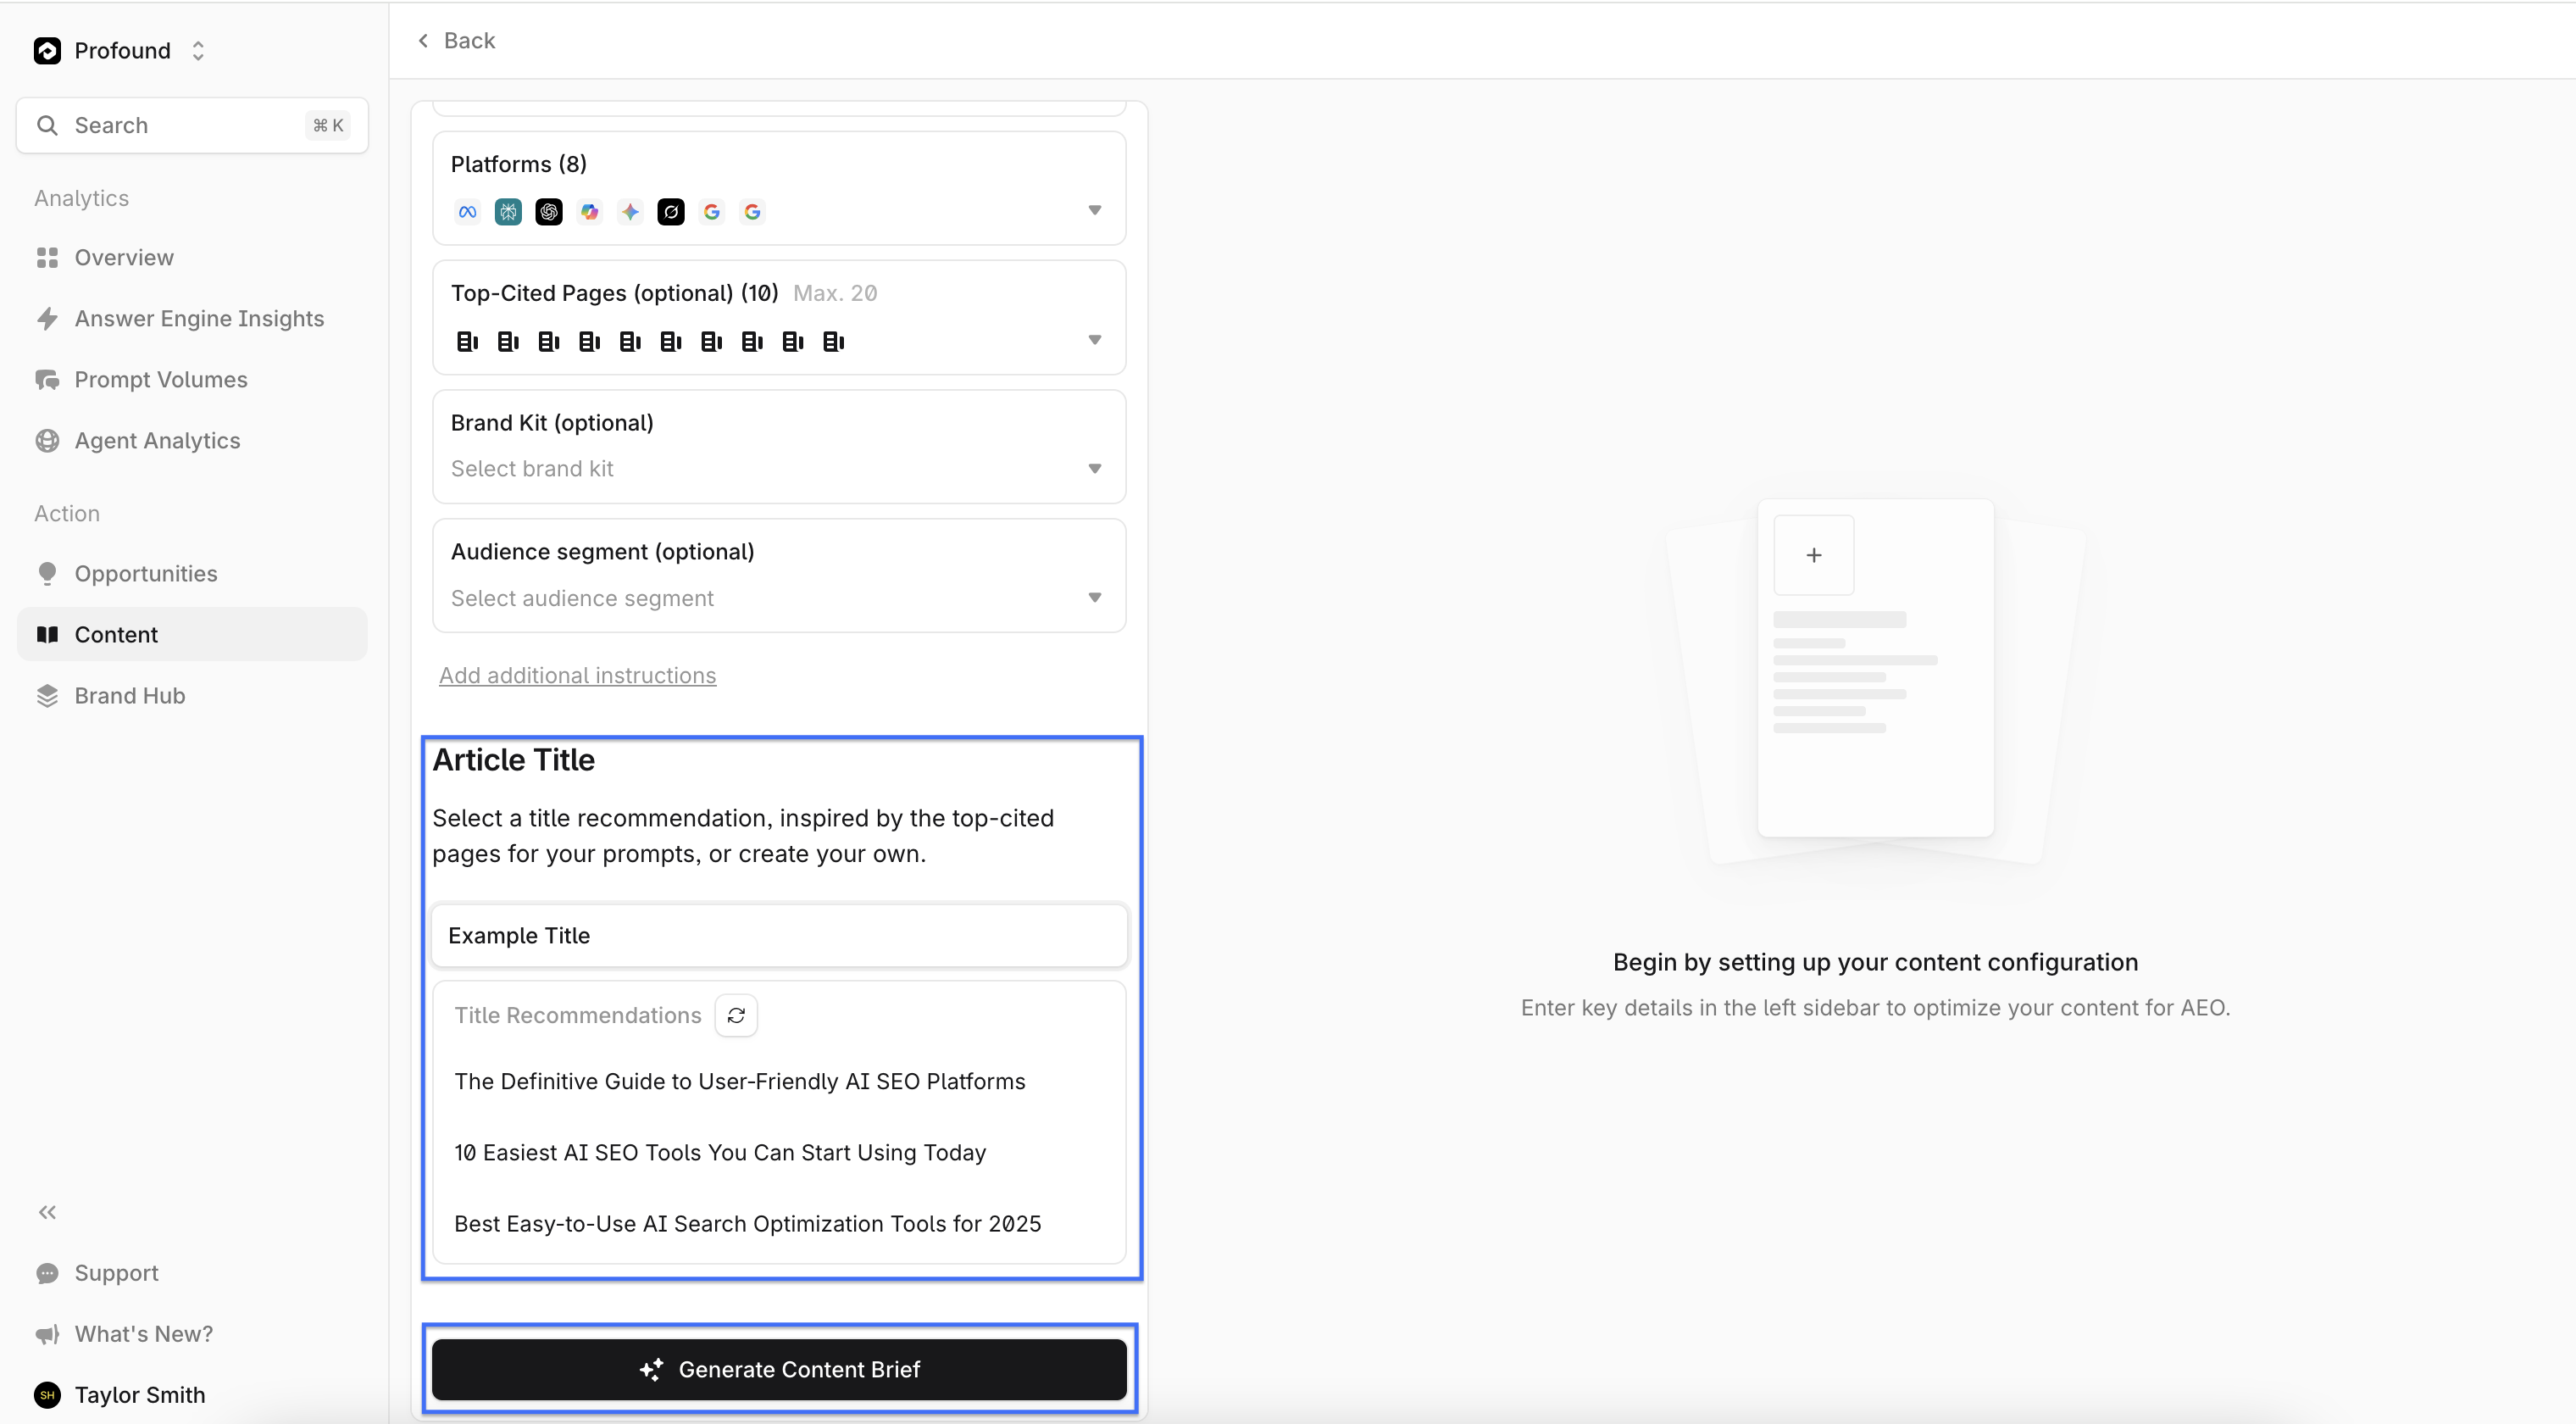Click the last top-cited page icon

(x=833, y=342)
